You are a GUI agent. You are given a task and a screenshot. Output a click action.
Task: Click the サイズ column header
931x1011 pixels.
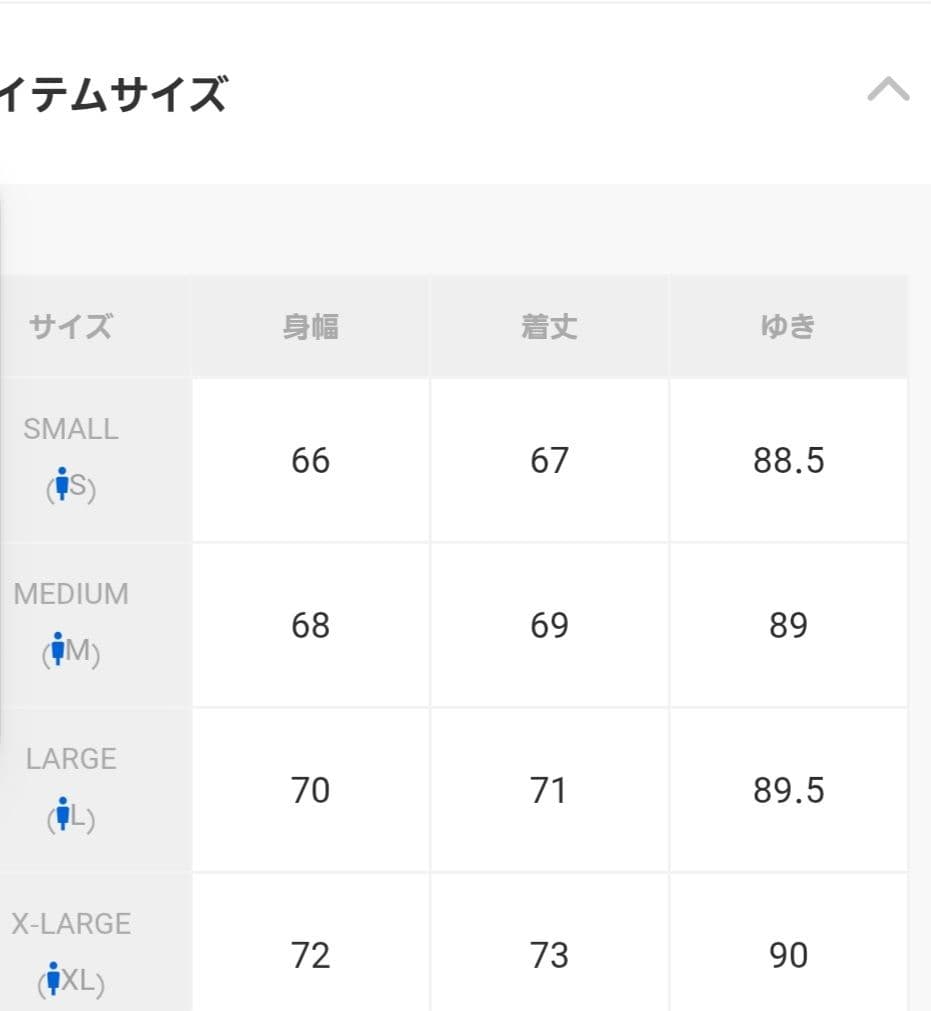71,327
